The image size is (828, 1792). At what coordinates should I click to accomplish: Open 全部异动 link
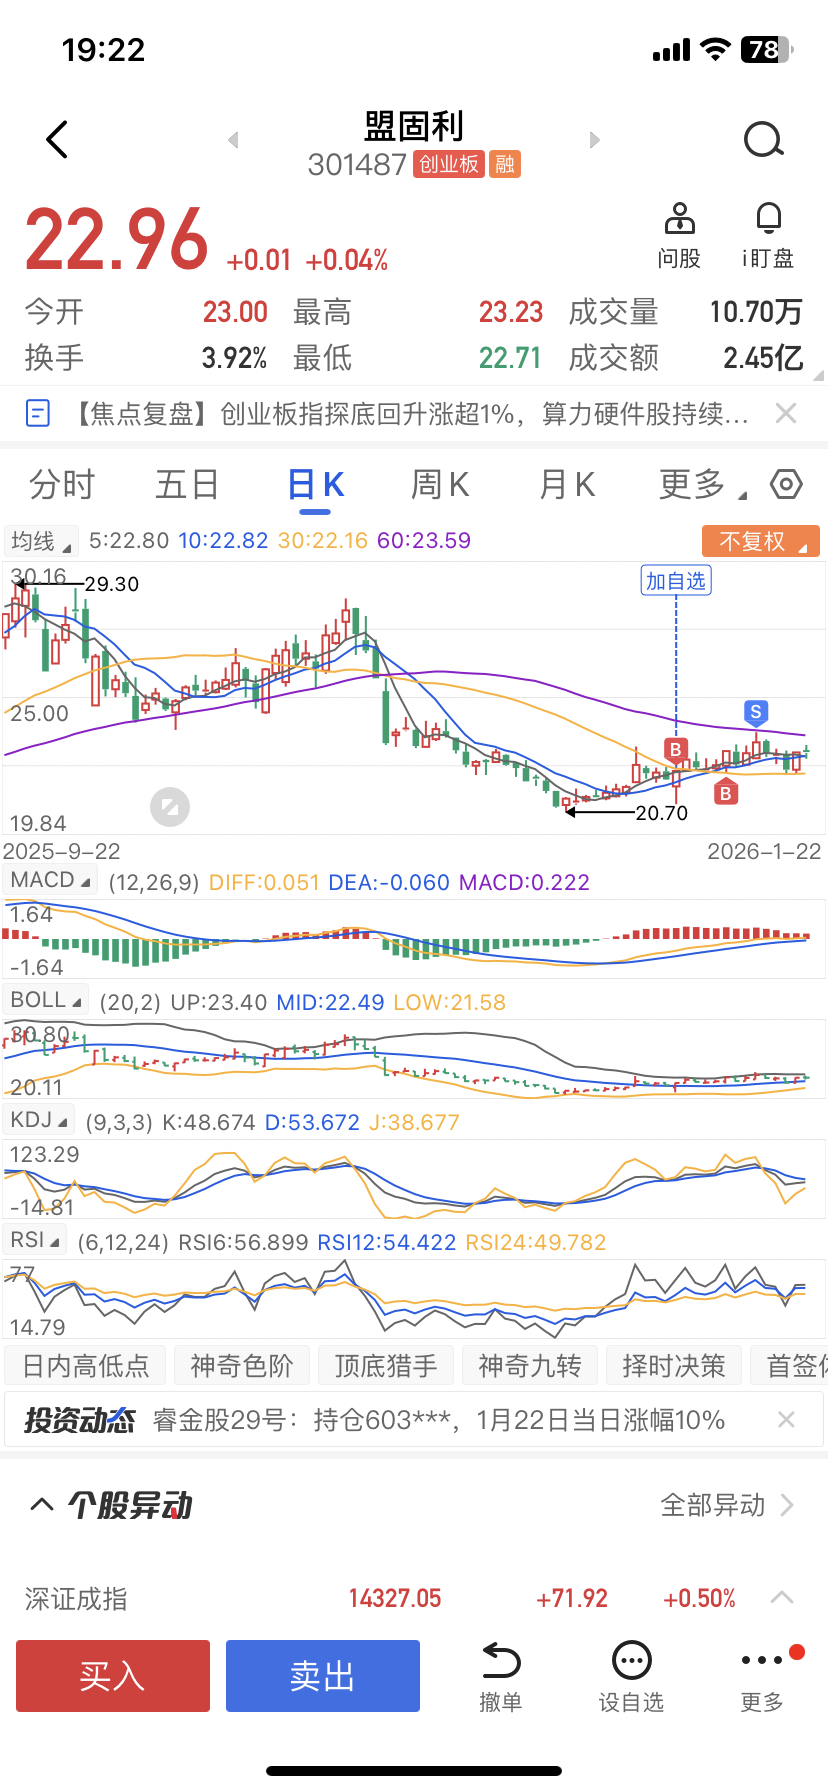tap(727, 1505)
